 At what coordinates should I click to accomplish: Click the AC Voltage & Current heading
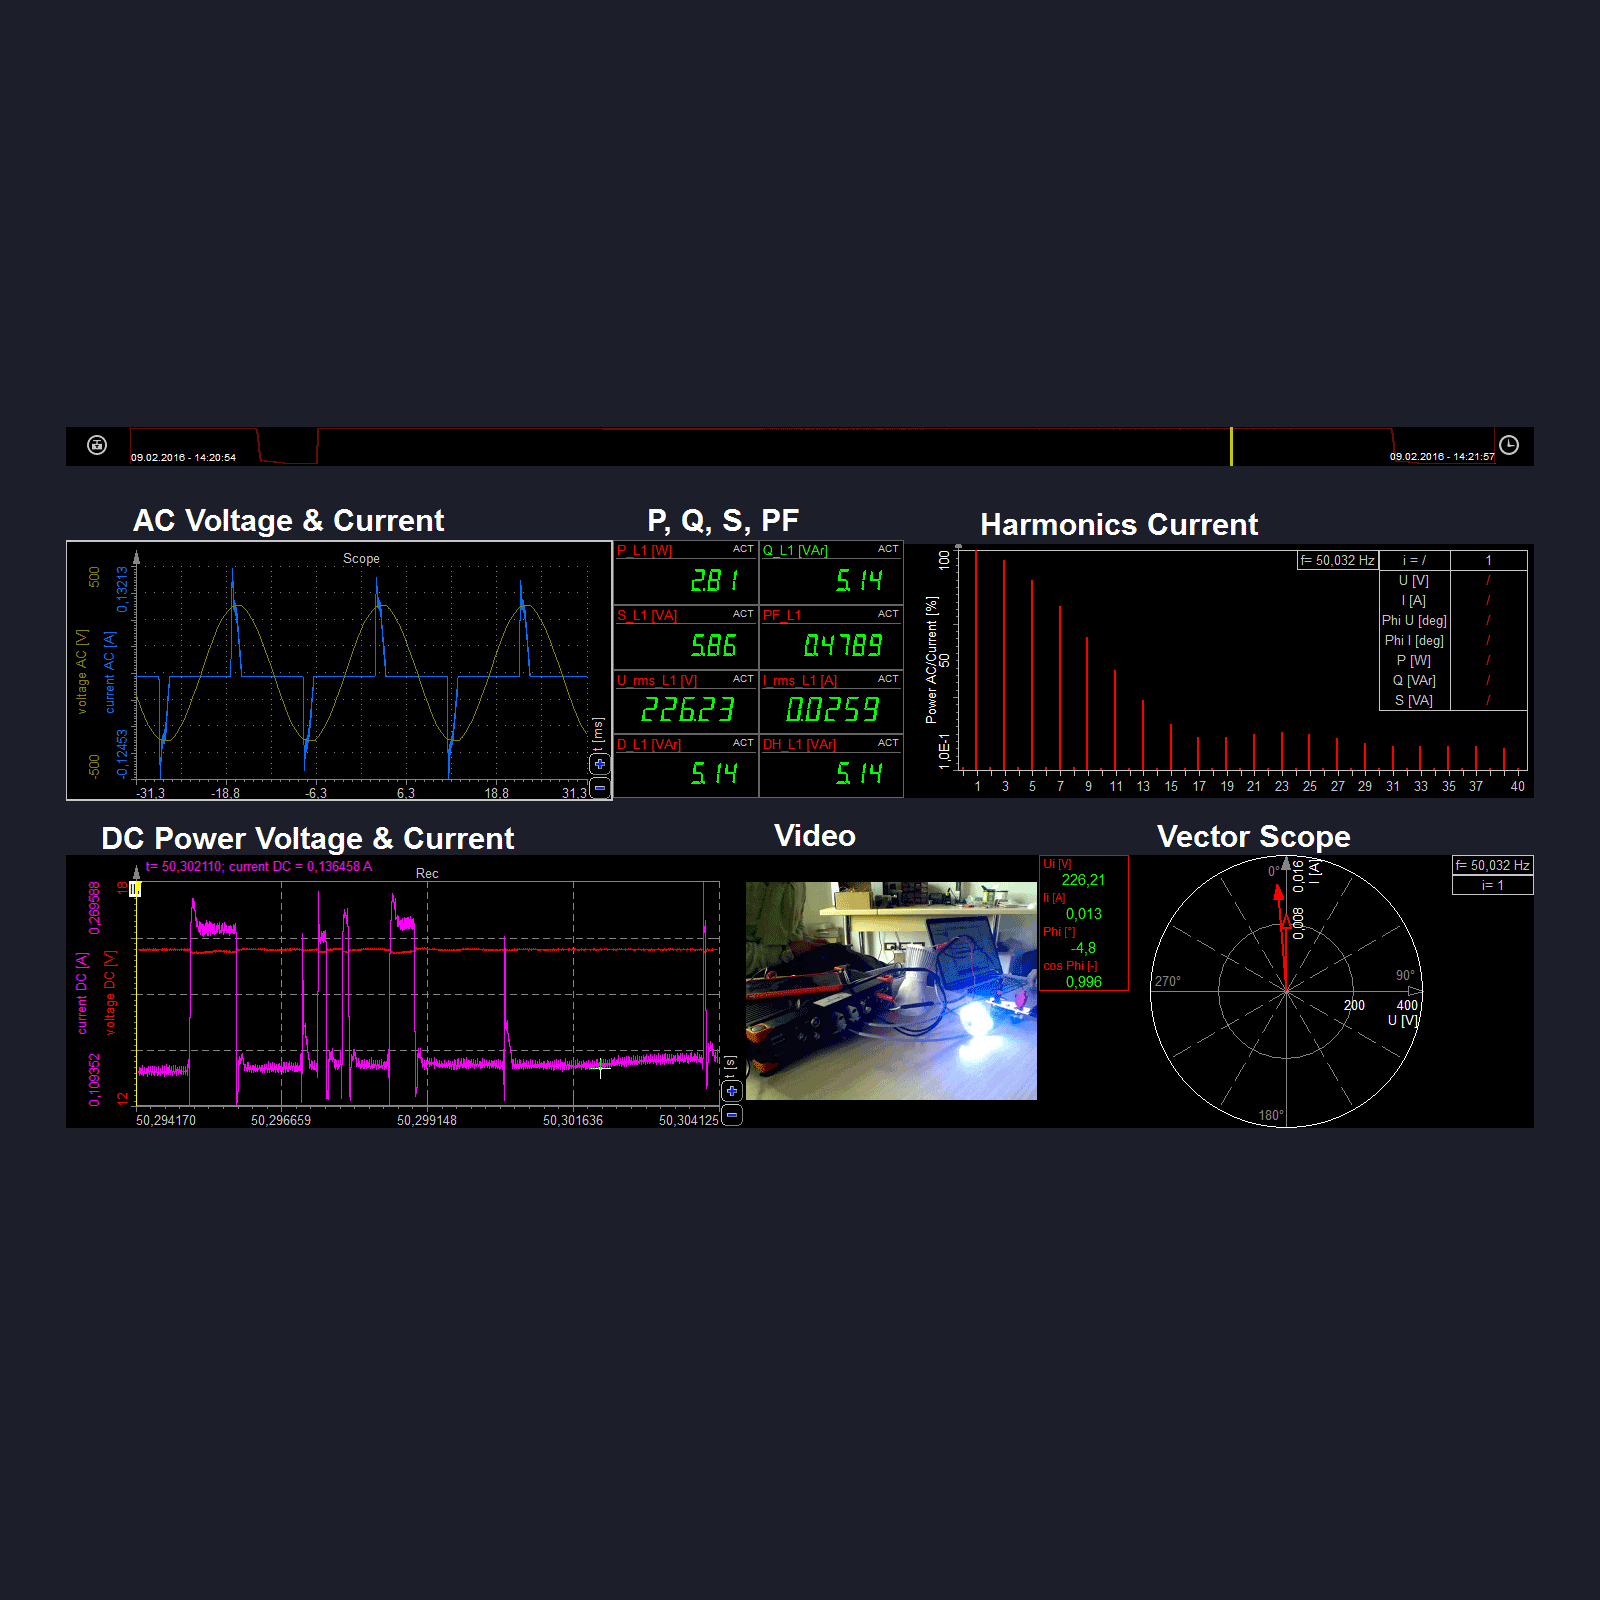(x=289, y=521)
